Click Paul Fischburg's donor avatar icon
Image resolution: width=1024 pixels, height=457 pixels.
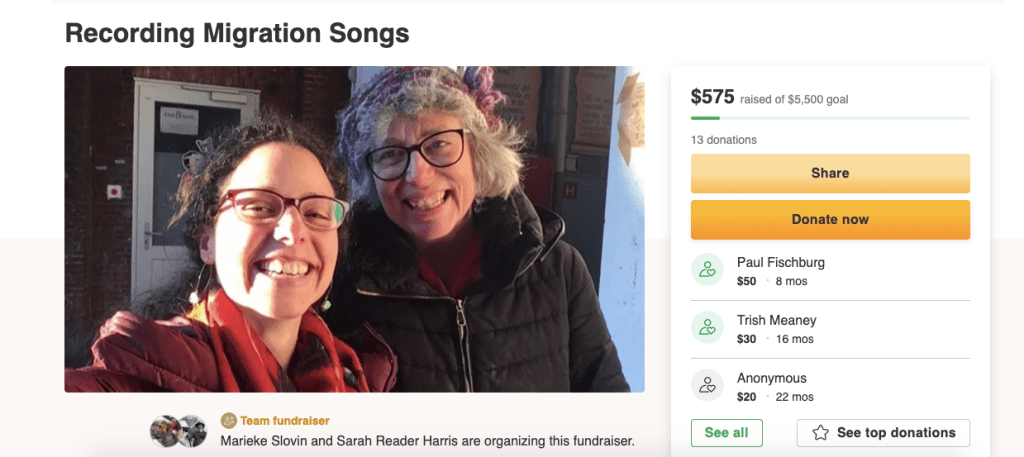point(708,270)
